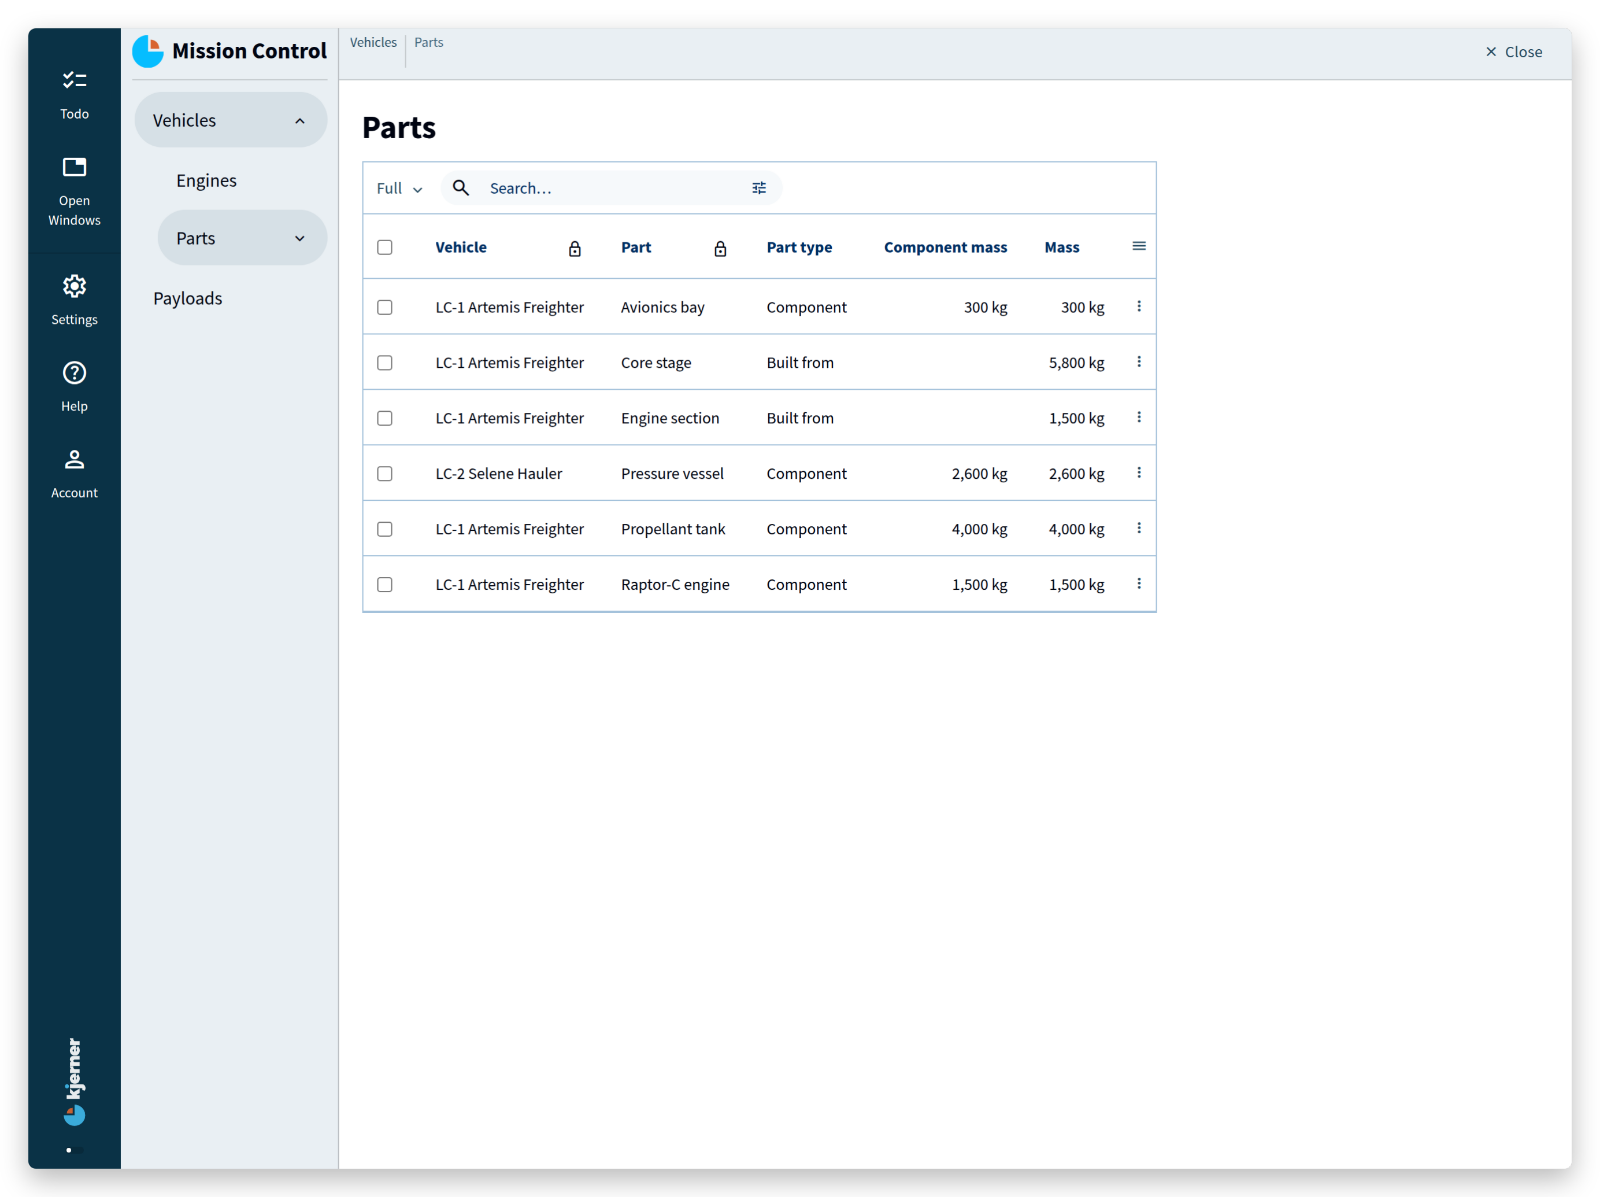Image resolution: width=1600 pixels, height=1197 pixels.
Task: Go to Engines in sidebar
Action: 207,180
